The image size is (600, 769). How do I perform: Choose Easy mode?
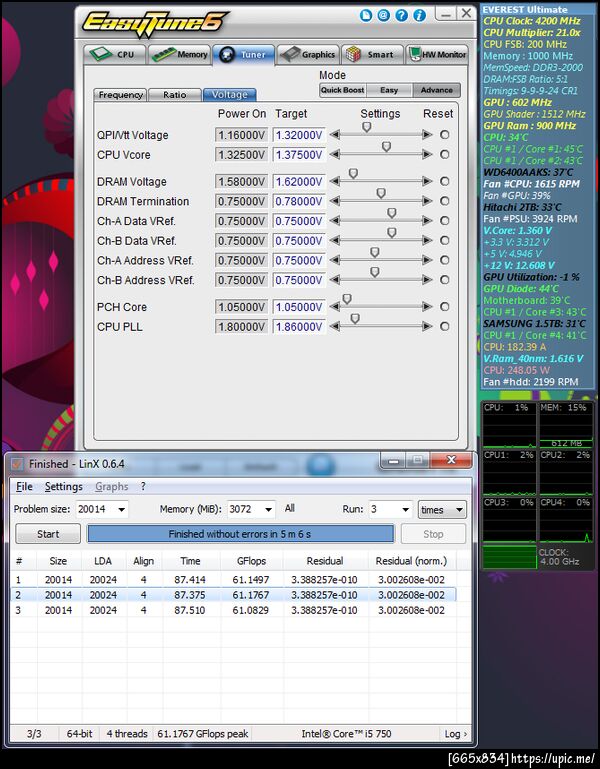389,90
